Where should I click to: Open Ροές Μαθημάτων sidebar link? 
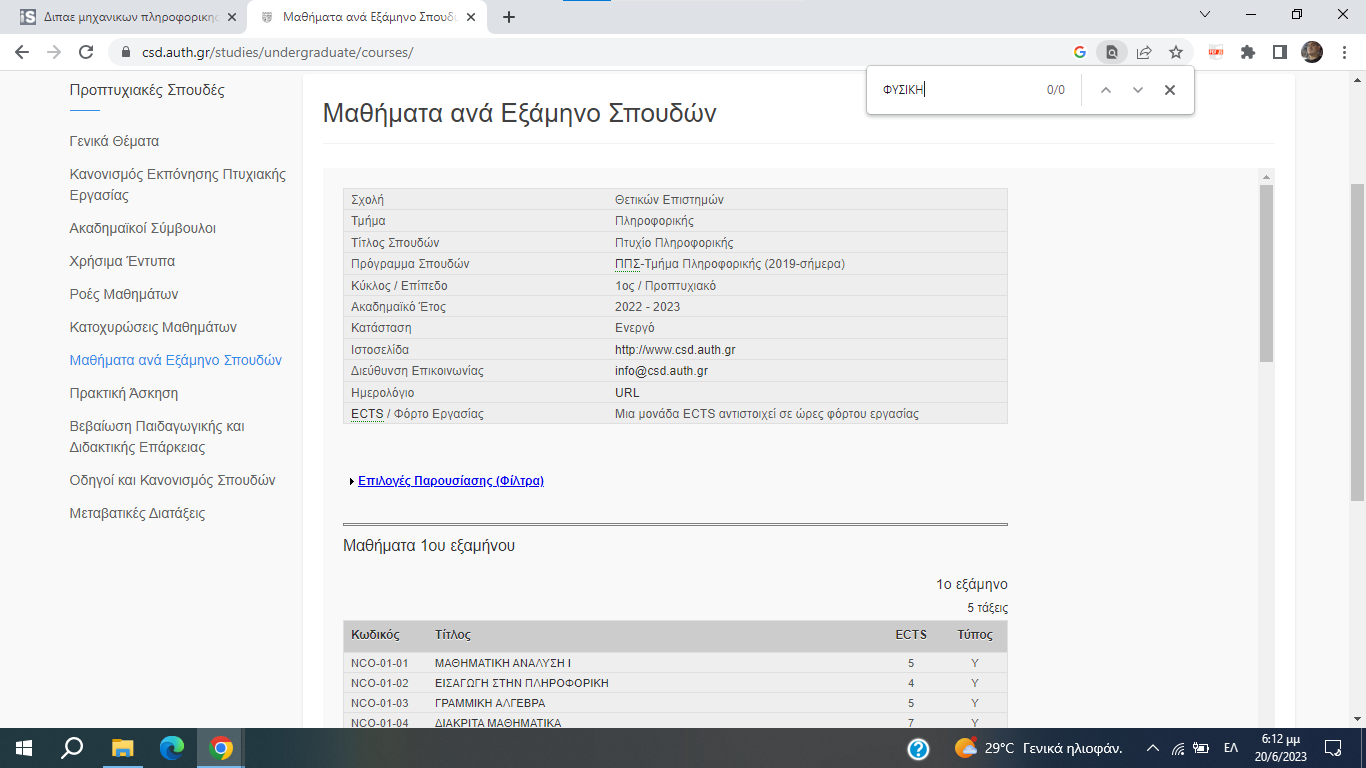click(x=124, y=294)
